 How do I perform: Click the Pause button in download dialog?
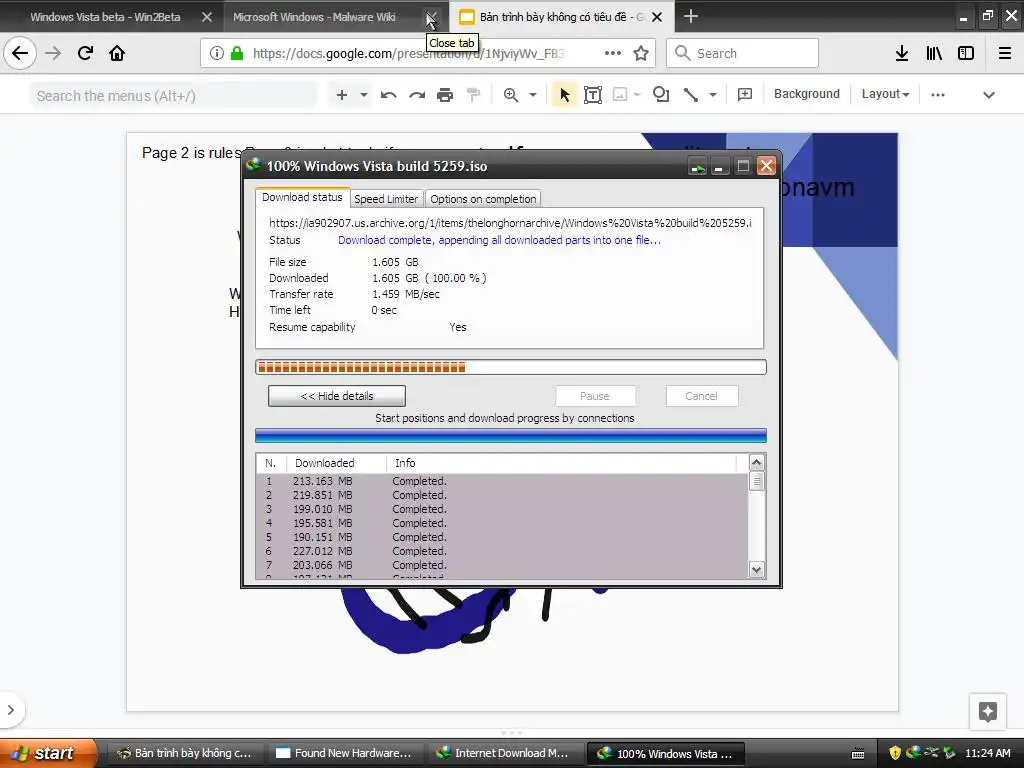(x=595, y=396)
